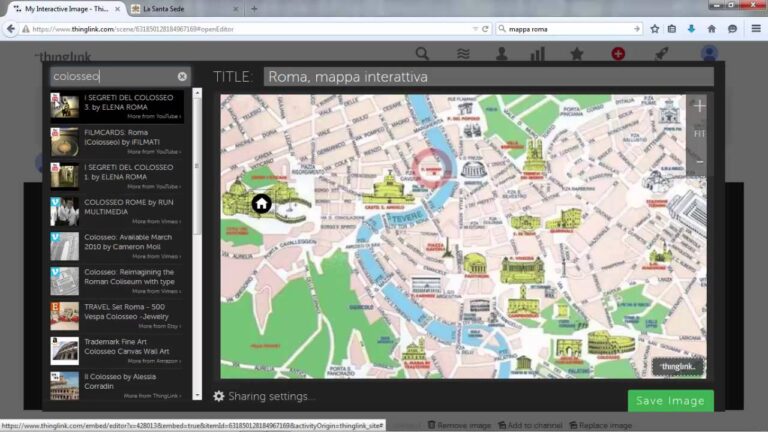Open ThingLink statistics bar chart icon
Viewport: 768px width, 432px height.
(x=537, y=53)
